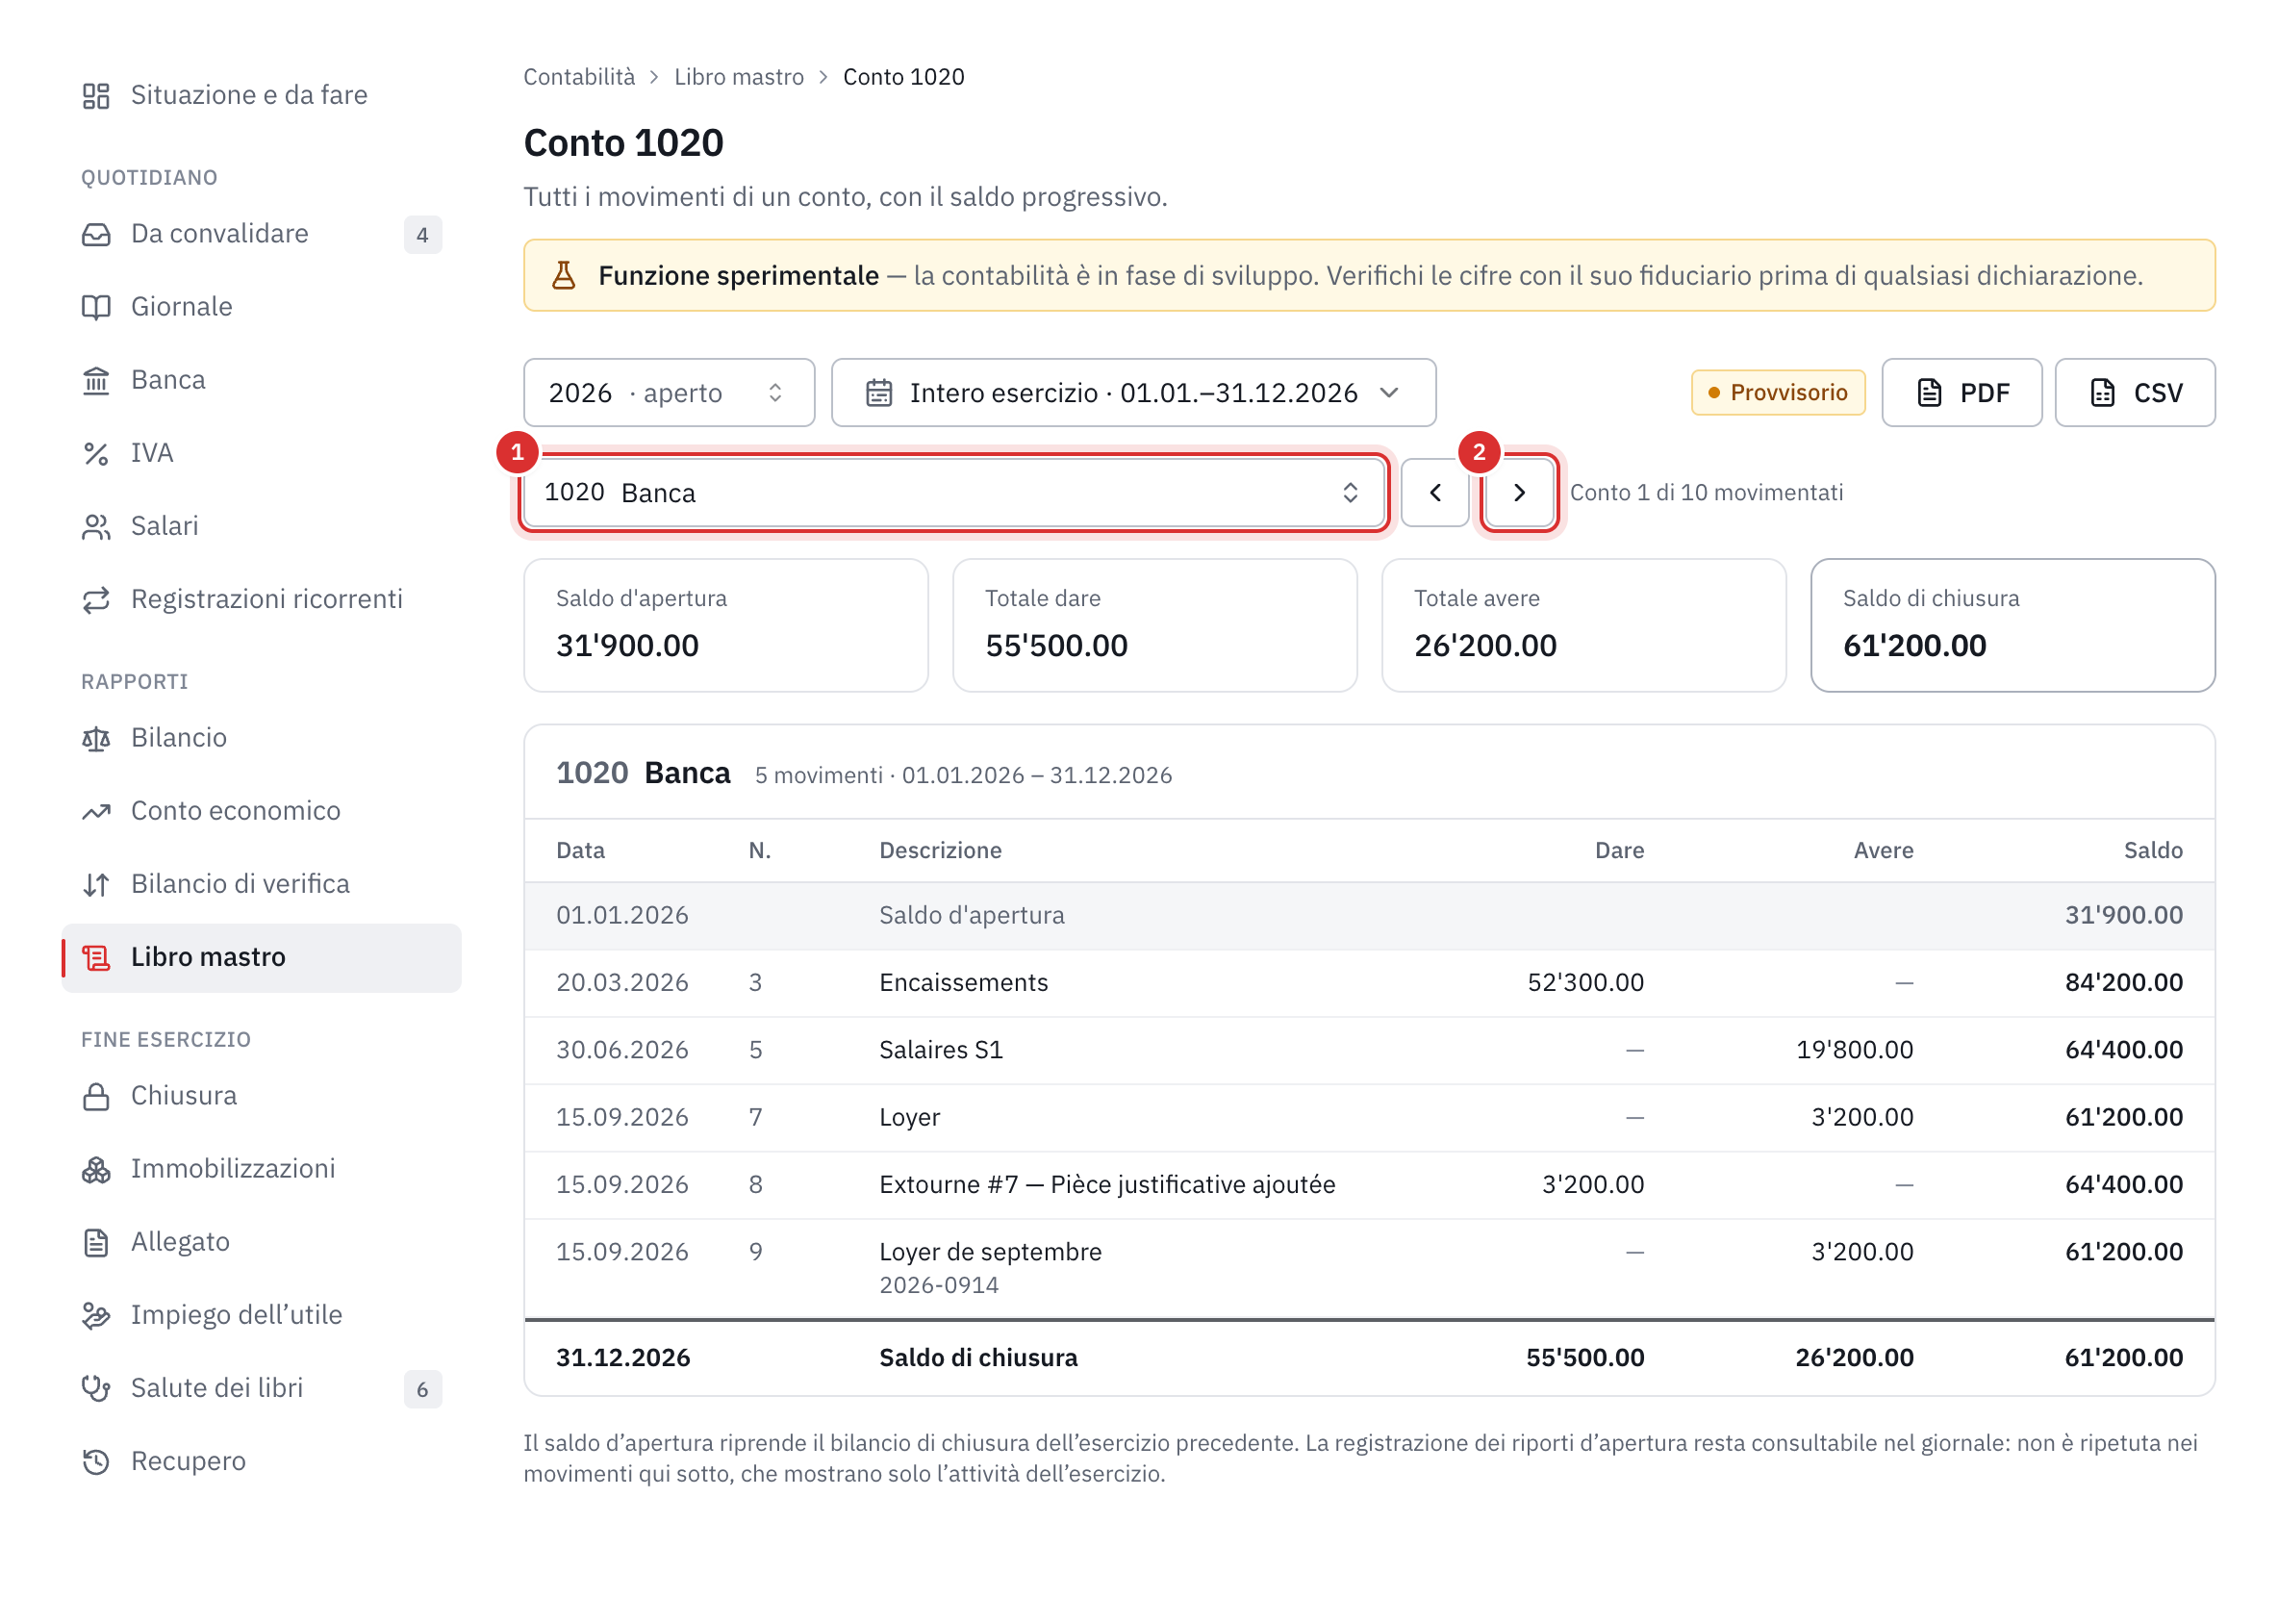Click the Provvisorio status badge

1778,393
